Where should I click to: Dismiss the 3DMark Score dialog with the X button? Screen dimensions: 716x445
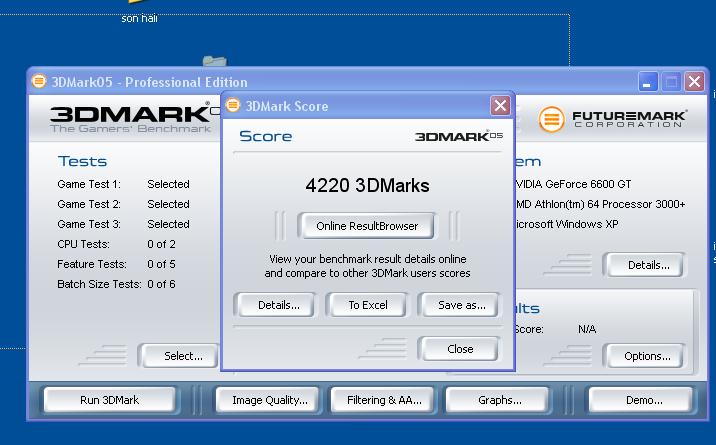coord(500,106)
